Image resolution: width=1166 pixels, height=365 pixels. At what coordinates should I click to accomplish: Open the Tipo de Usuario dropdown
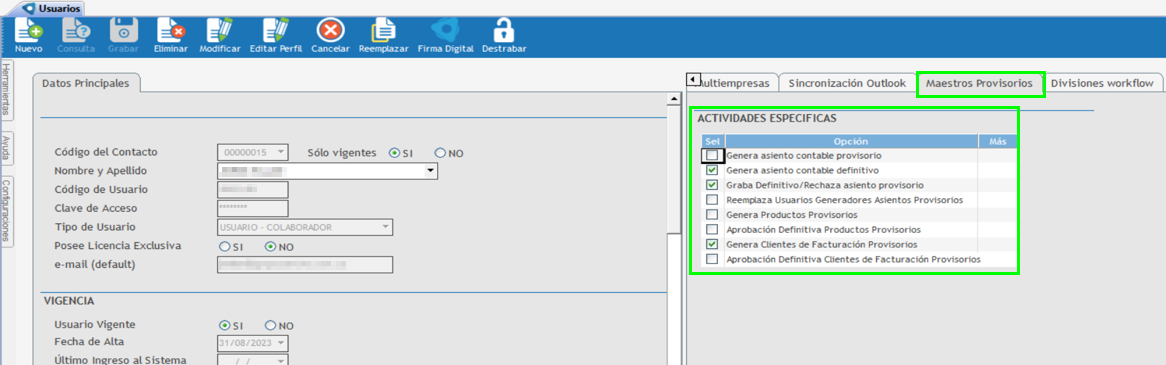coord(385,227)
